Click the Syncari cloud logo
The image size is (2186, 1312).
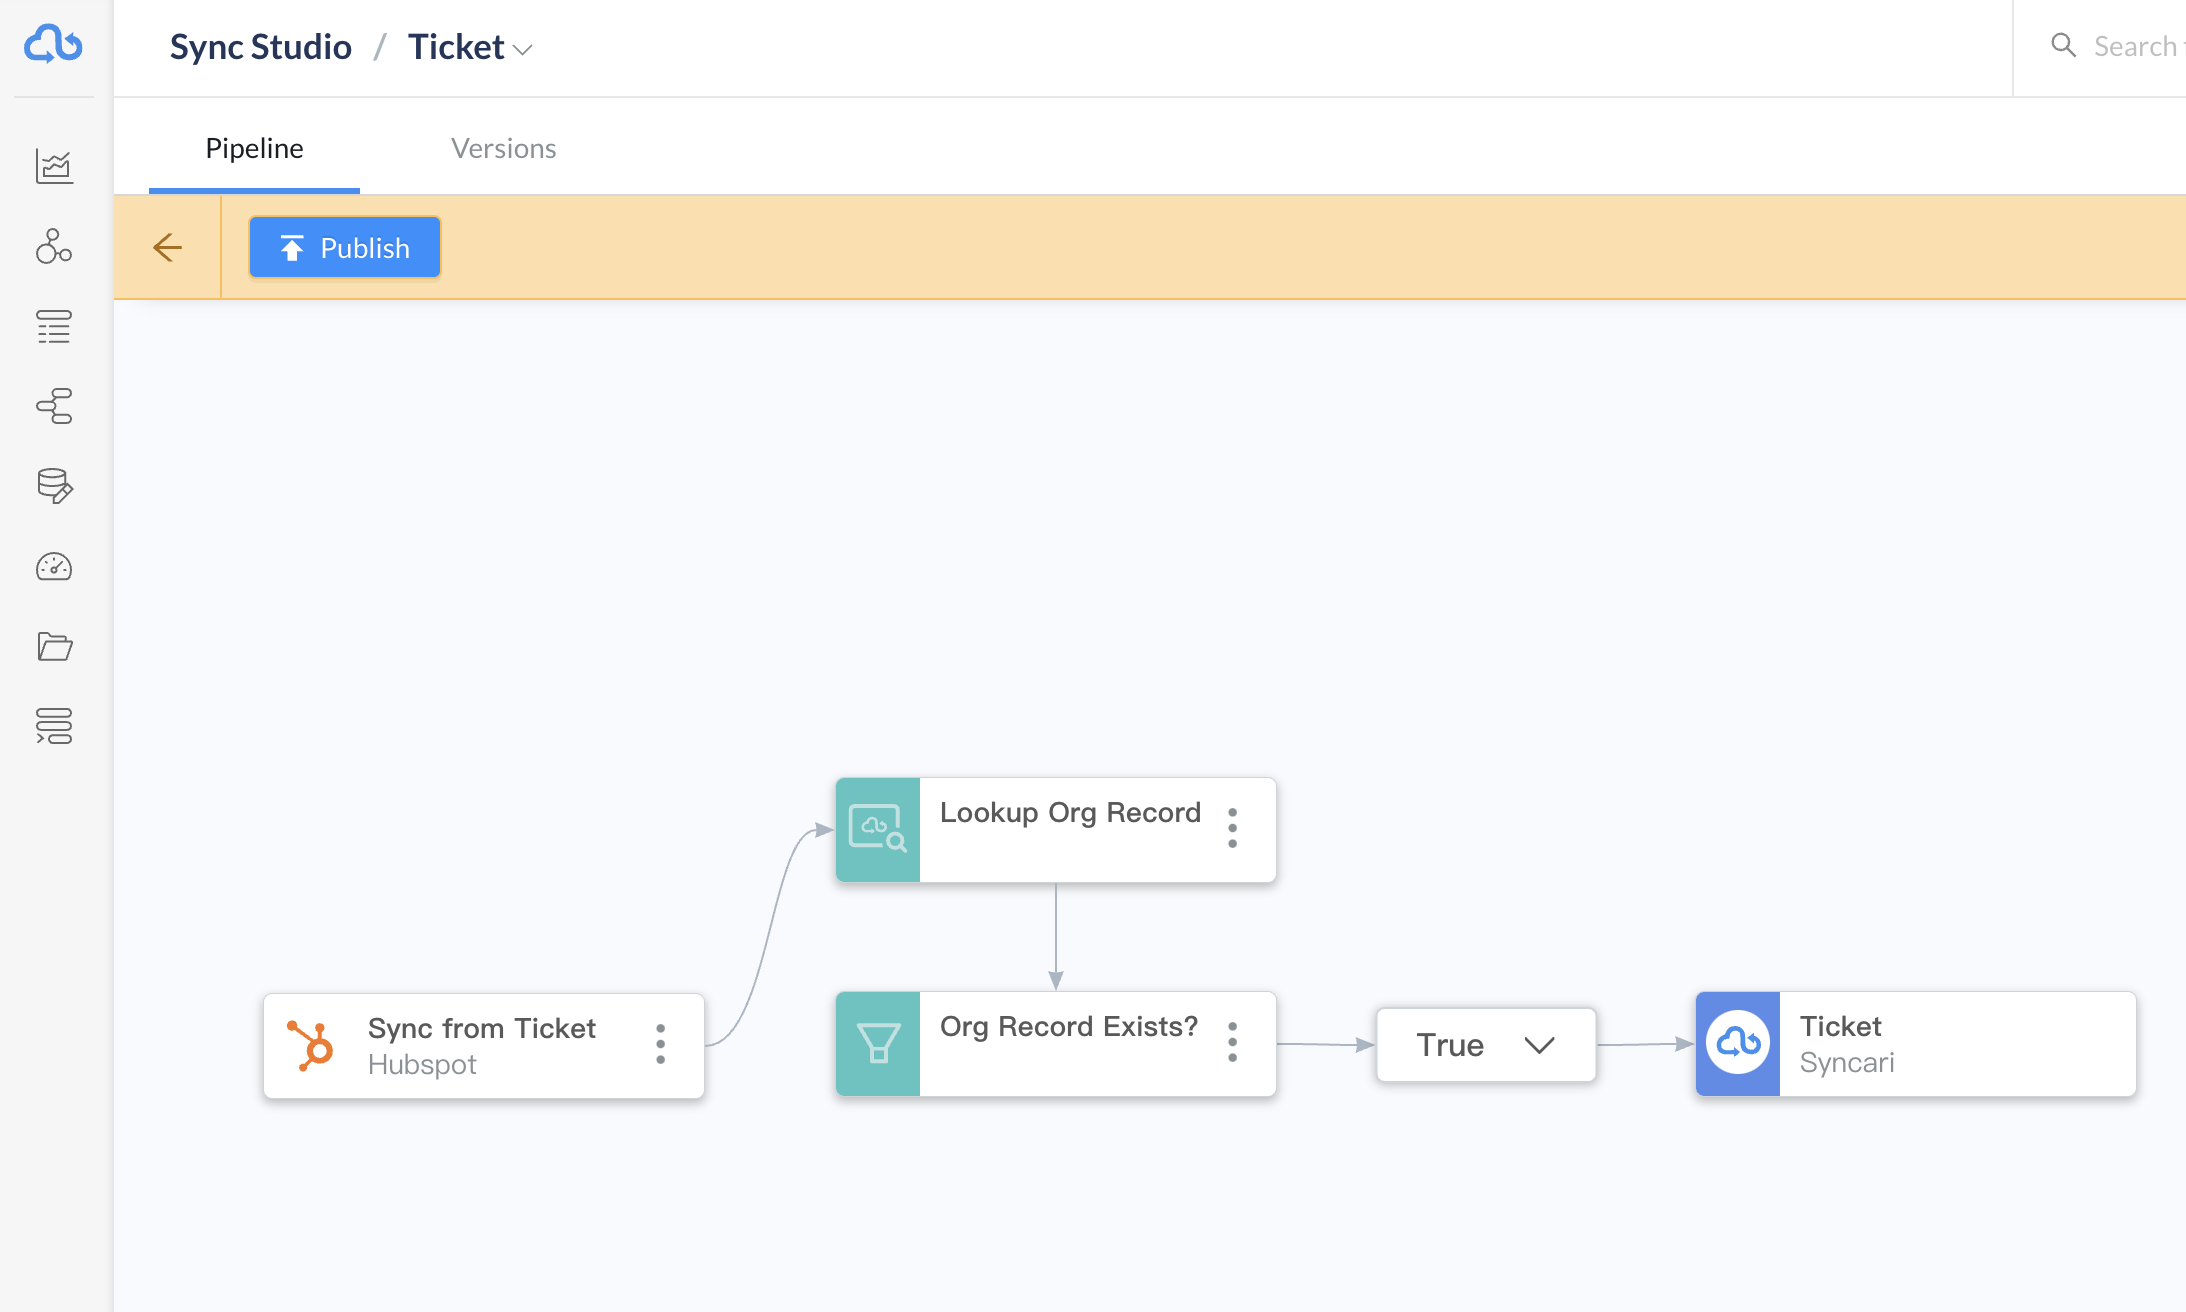[x=54, y=45]
